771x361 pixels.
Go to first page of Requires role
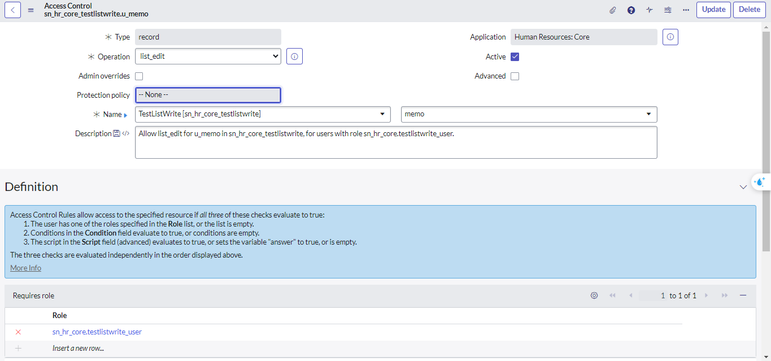pos(613,296)
